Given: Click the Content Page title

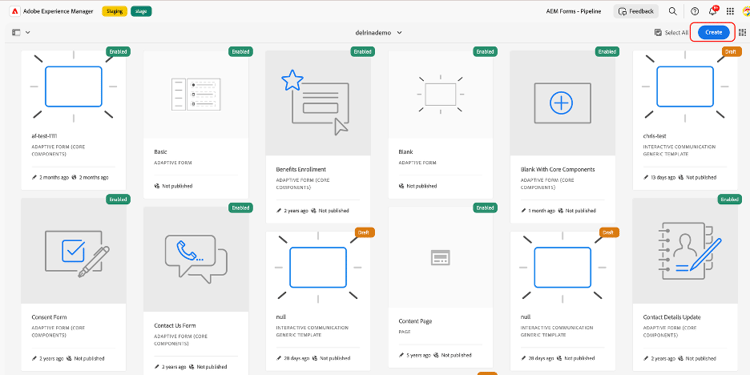Looking at the screenshot, I should (416, 321).
